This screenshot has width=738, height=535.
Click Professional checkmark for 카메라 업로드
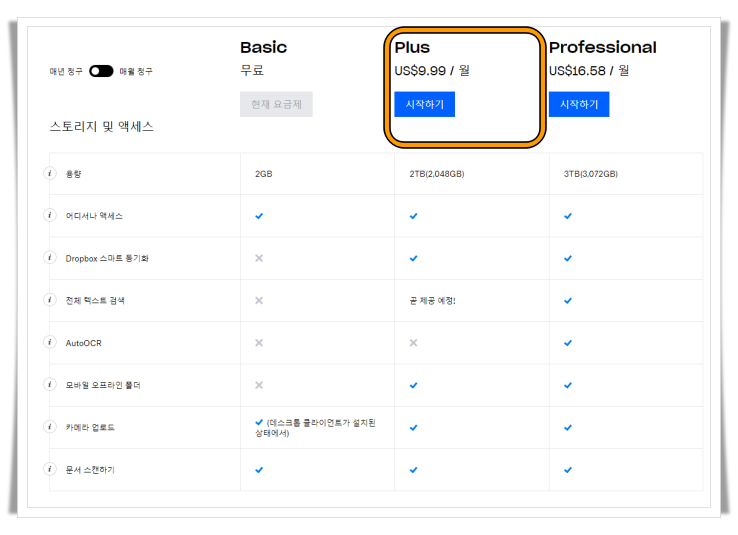(x=568, y=428)
